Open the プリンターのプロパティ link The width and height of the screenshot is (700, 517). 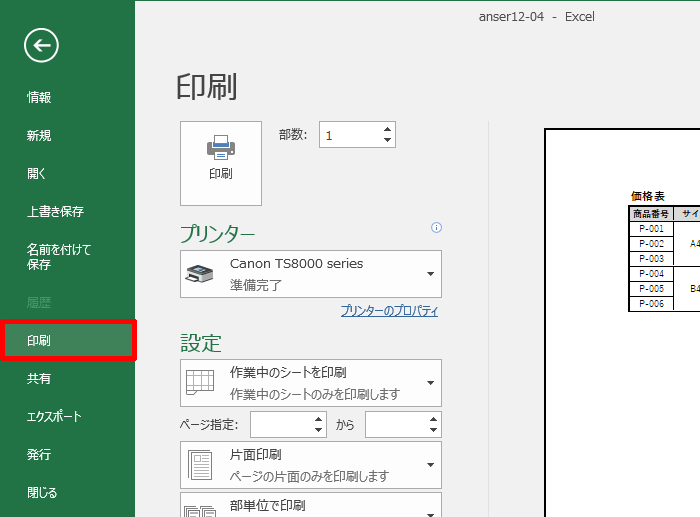pos(389,310)
